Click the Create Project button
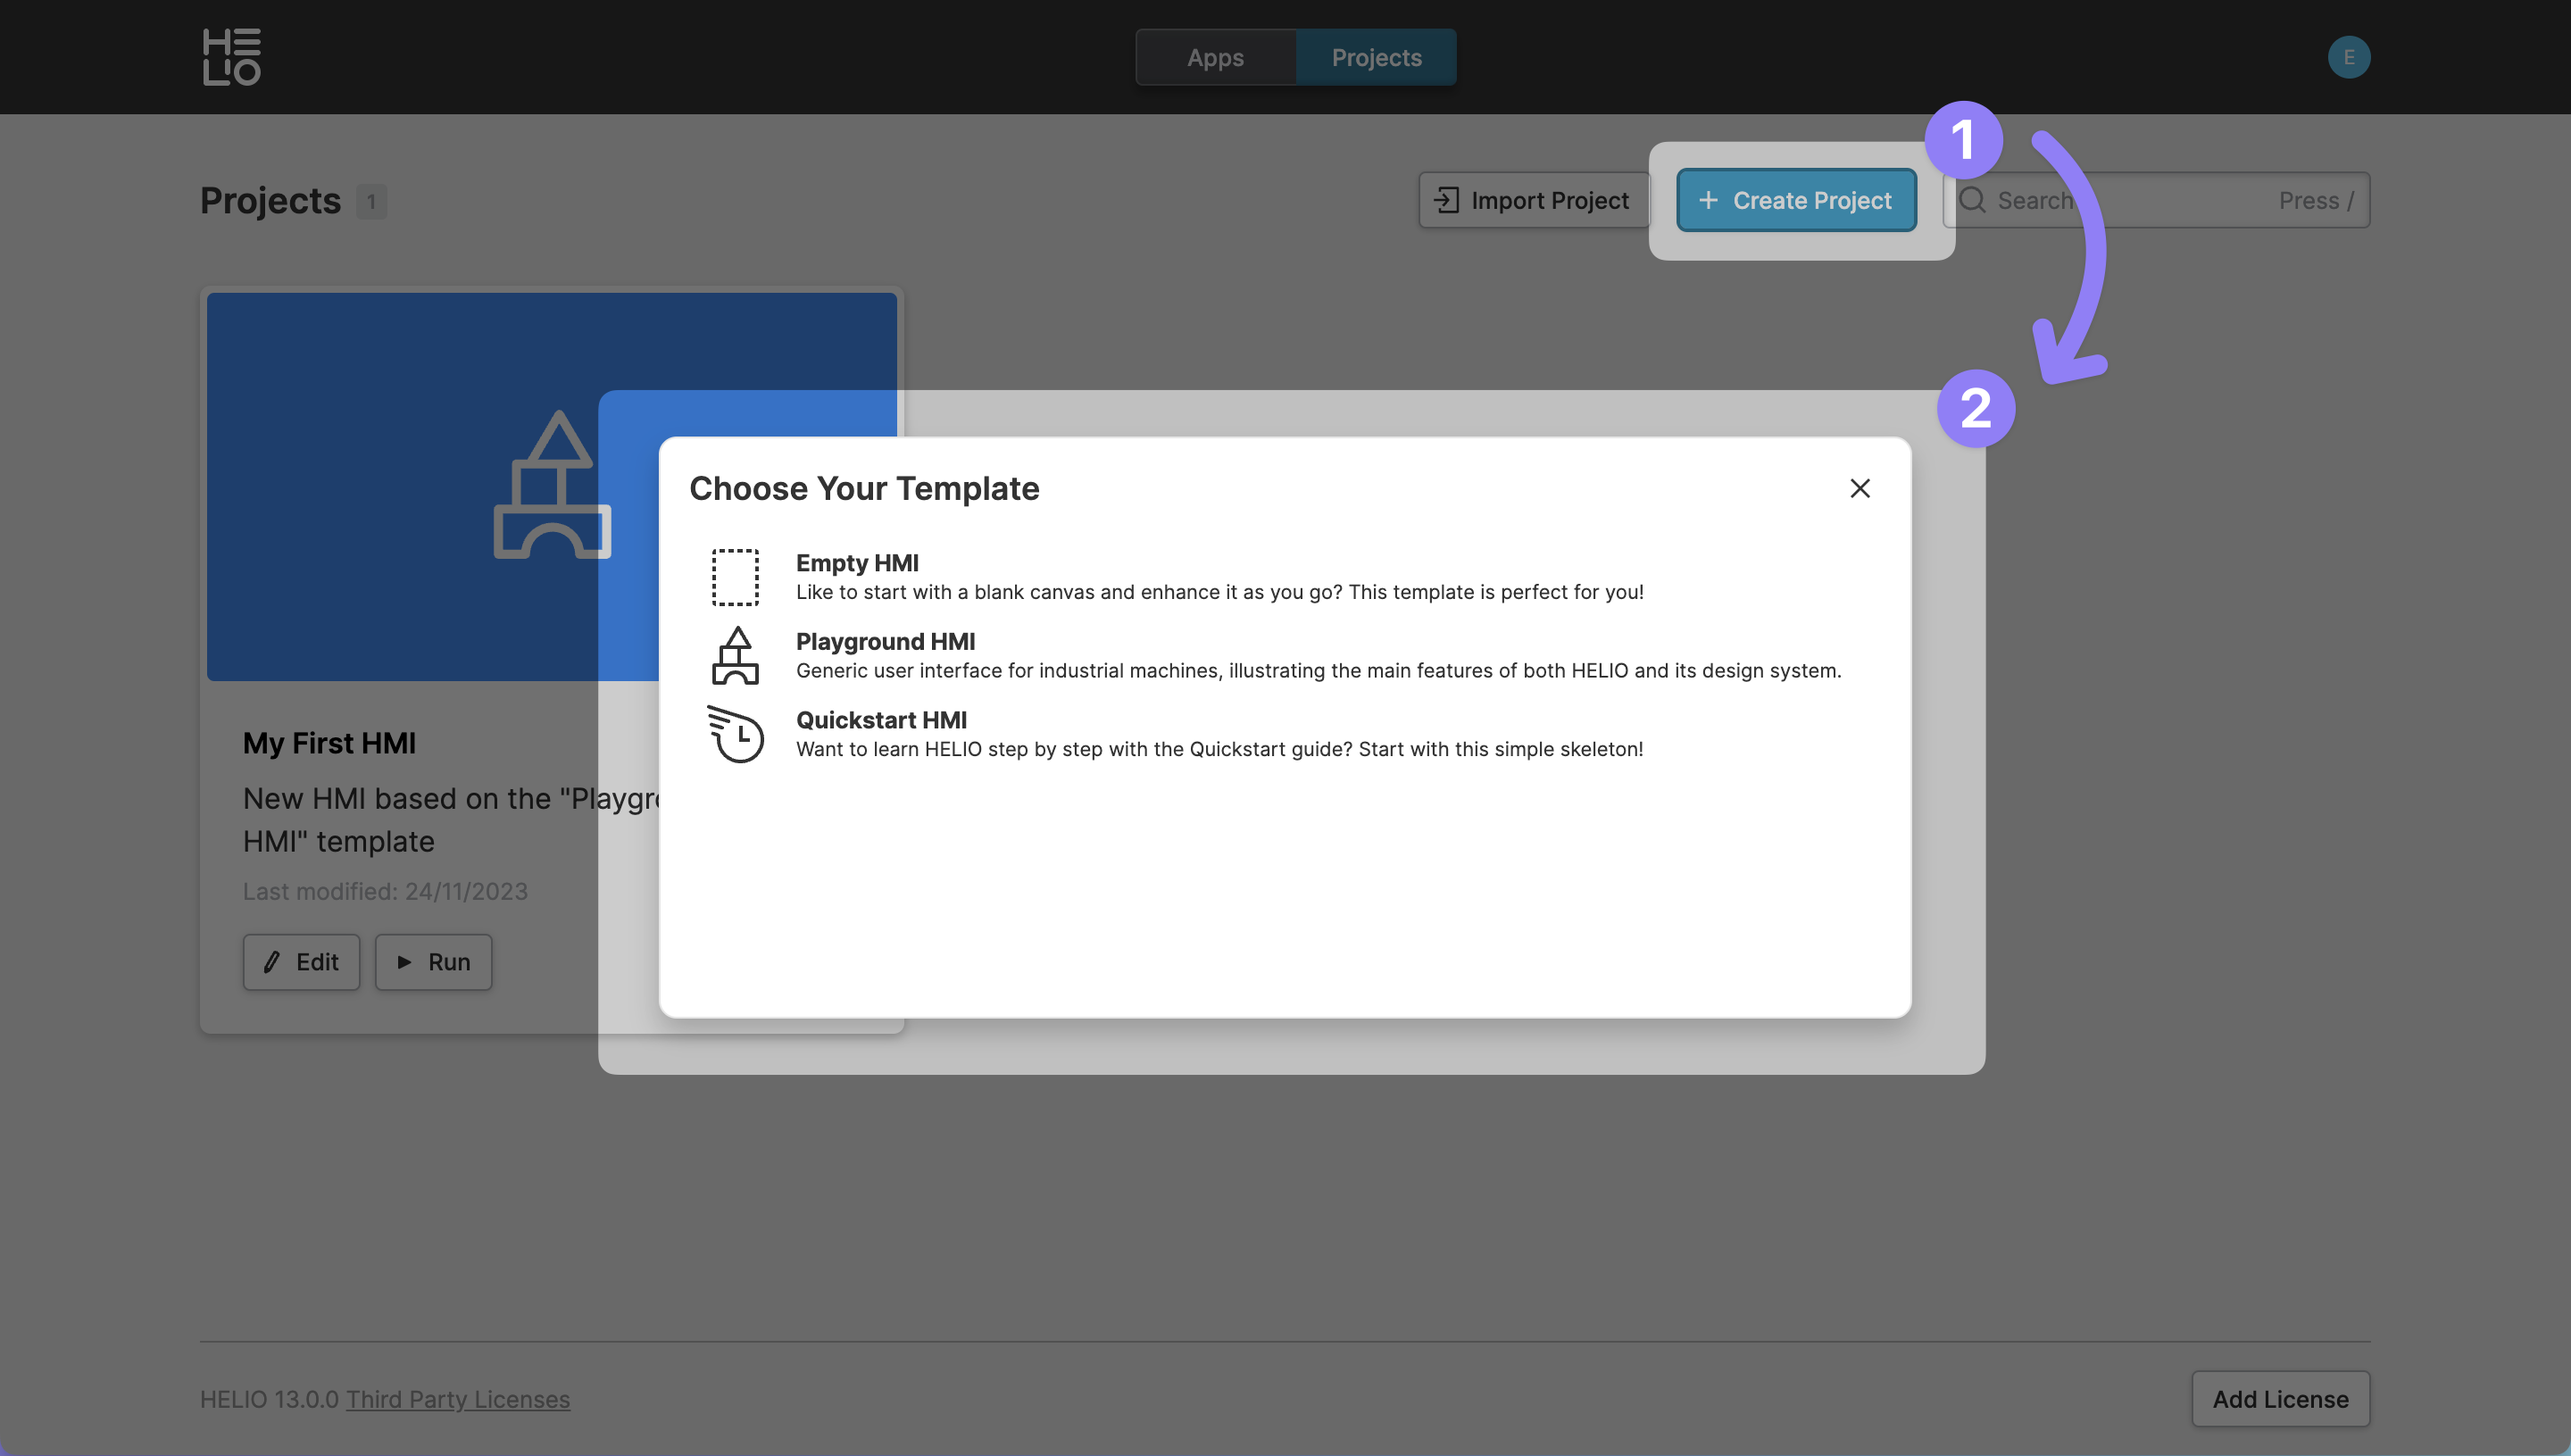The width and height of the screenshot is (2571, 1456). pos(1796,200)
